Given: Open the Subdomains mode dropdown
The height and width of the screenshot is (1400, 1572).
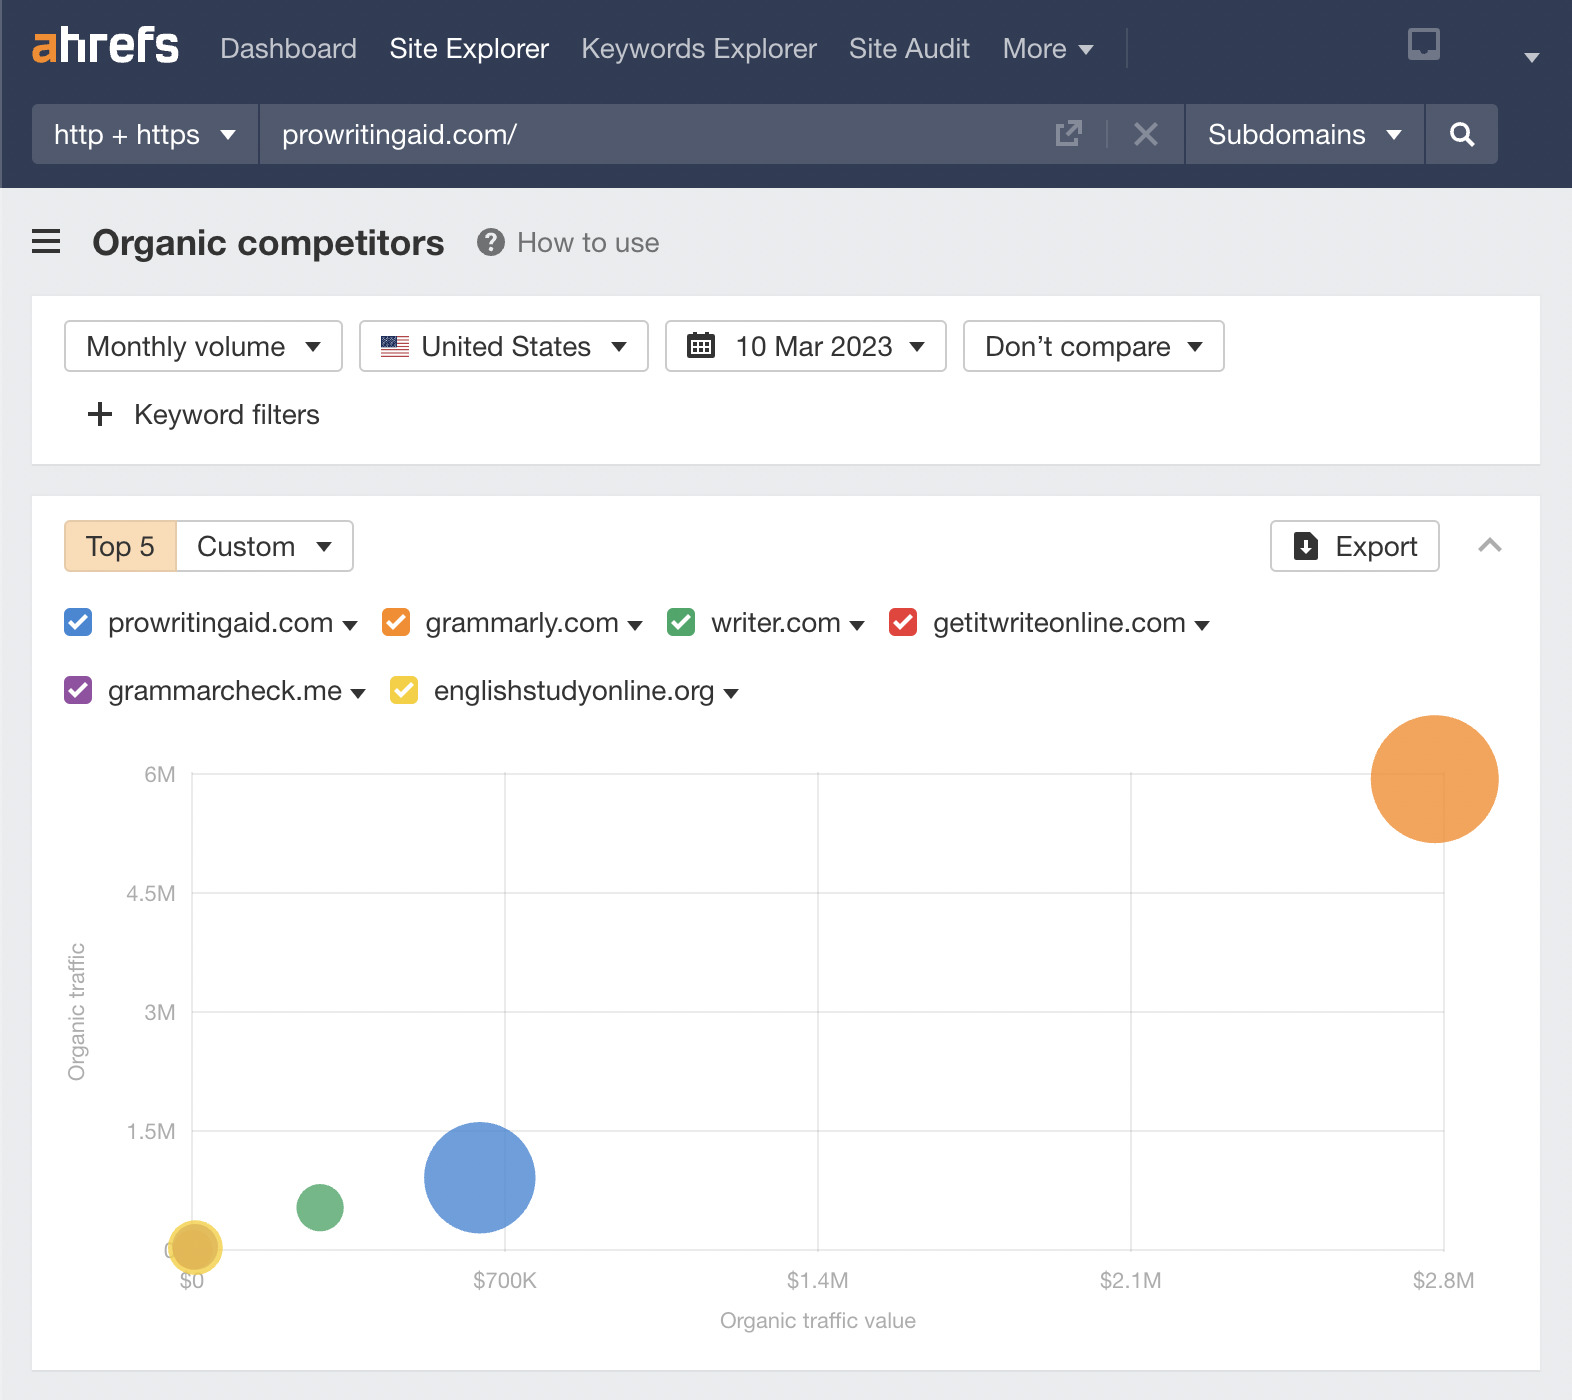Looking at the screenshot, I should tap(1305, 134).
